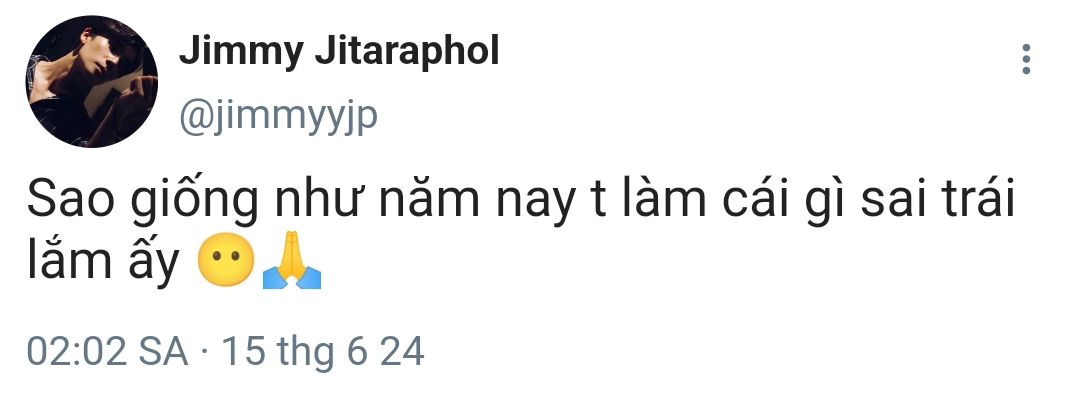Open Jimmy Jitaraphol's profile picture
This screenshot has width=1080, height=402.
pos(92,81)
